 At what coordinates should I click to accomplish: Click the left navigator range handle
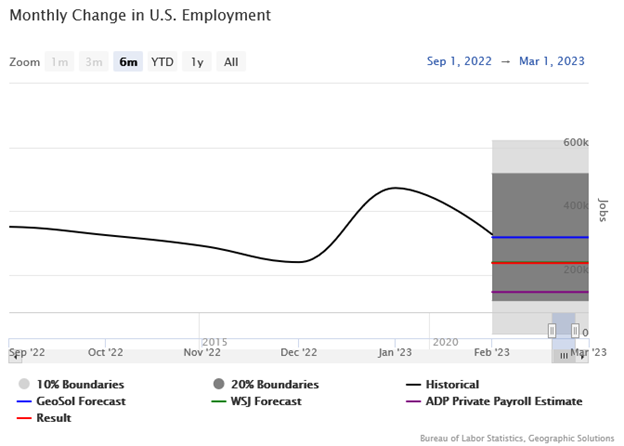click(x=552, y=330)
